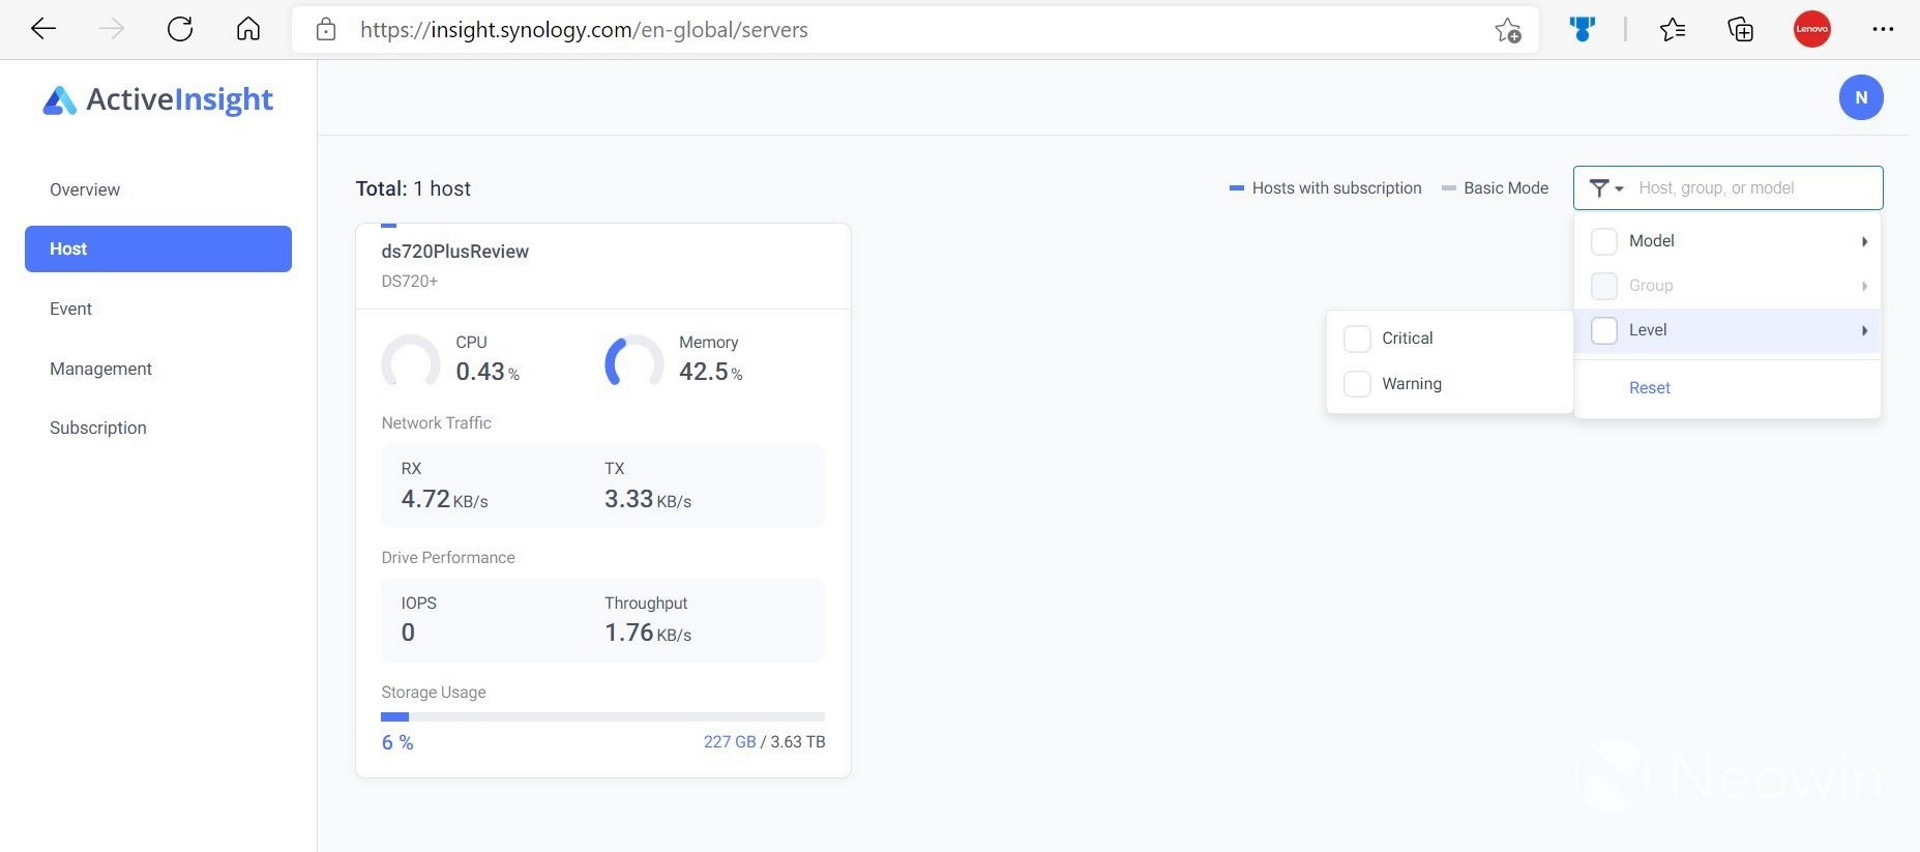Click the Storage Usage heading
Screen dimensions: 1920x852
(433, 692)
